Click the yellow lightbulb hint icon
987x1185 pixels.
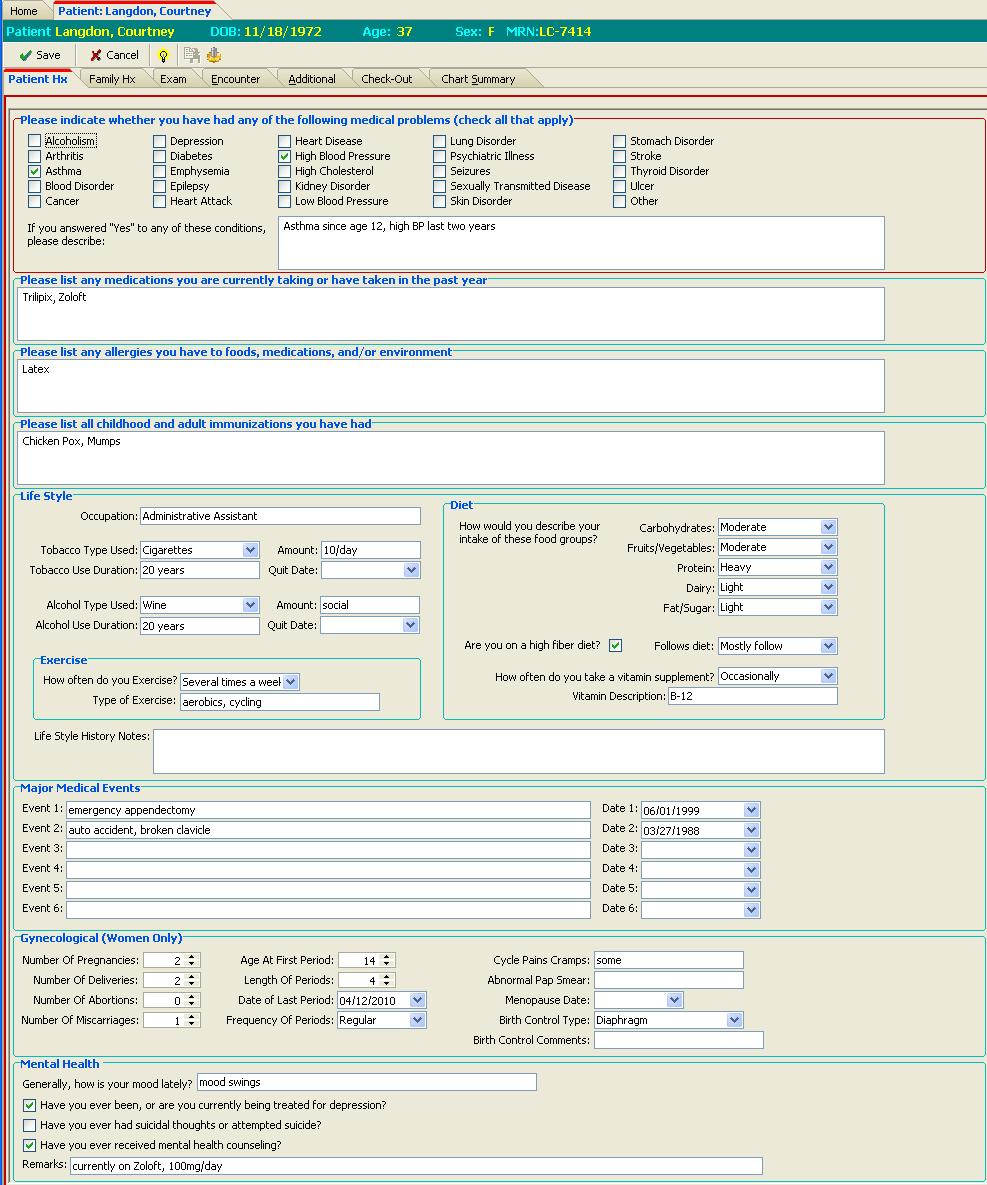(163, 55)
